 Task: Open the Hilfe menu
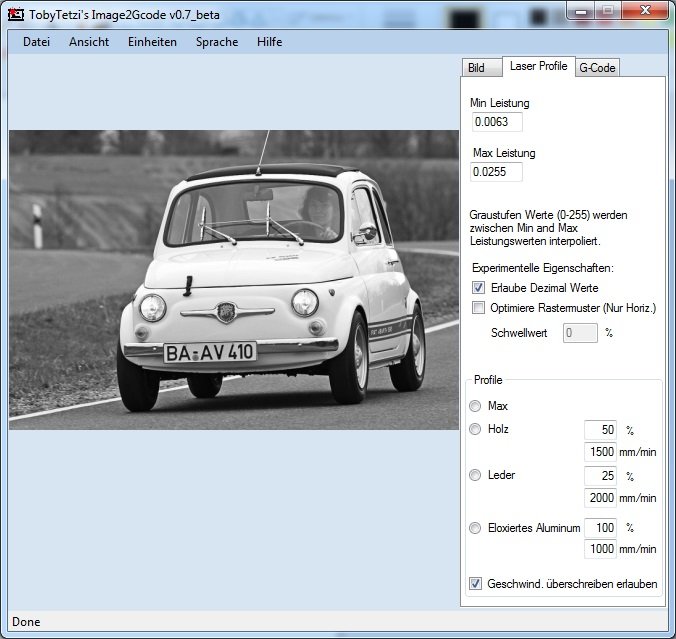pyautogui.click(x=269, y=42)
